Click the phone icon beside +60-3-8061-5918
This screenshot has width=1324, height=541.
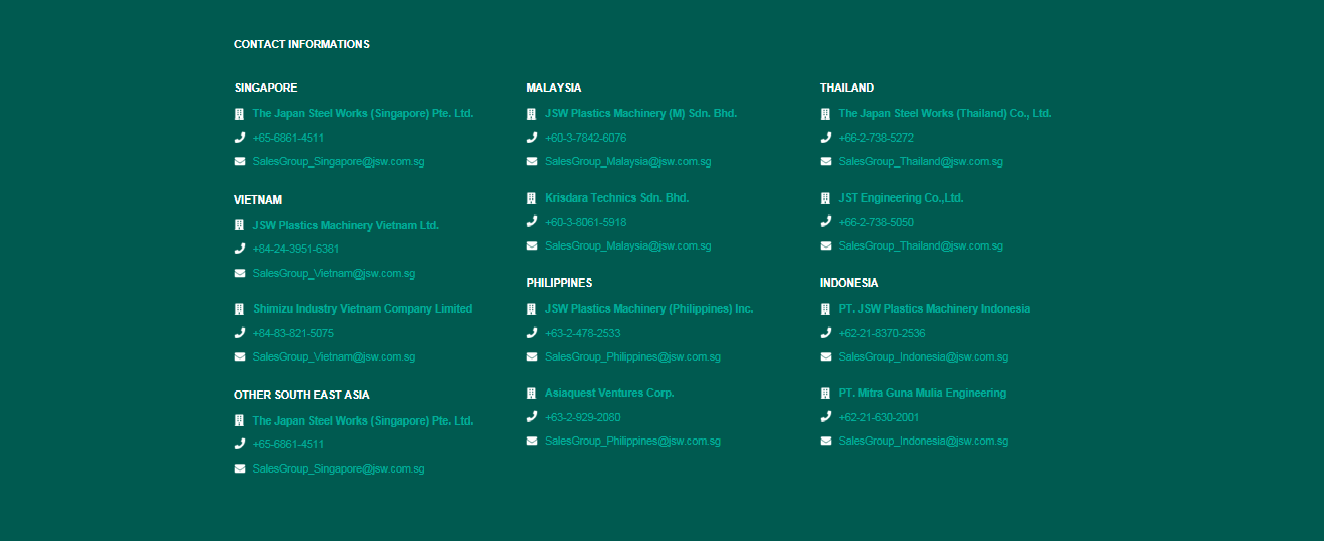click(532, 222)
